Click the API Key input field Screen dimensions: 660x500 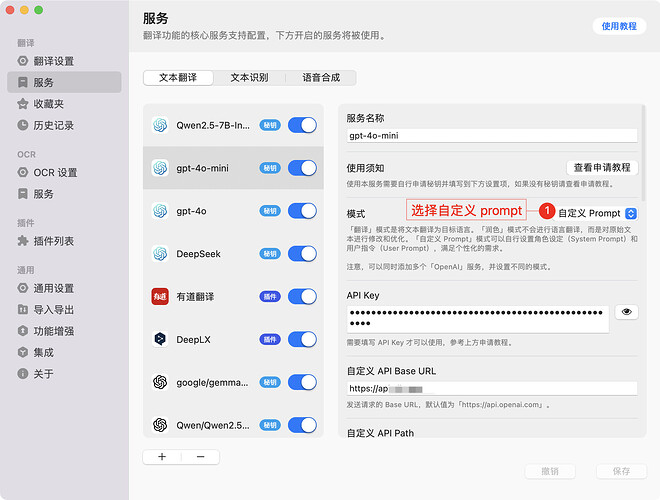(478, 318)
